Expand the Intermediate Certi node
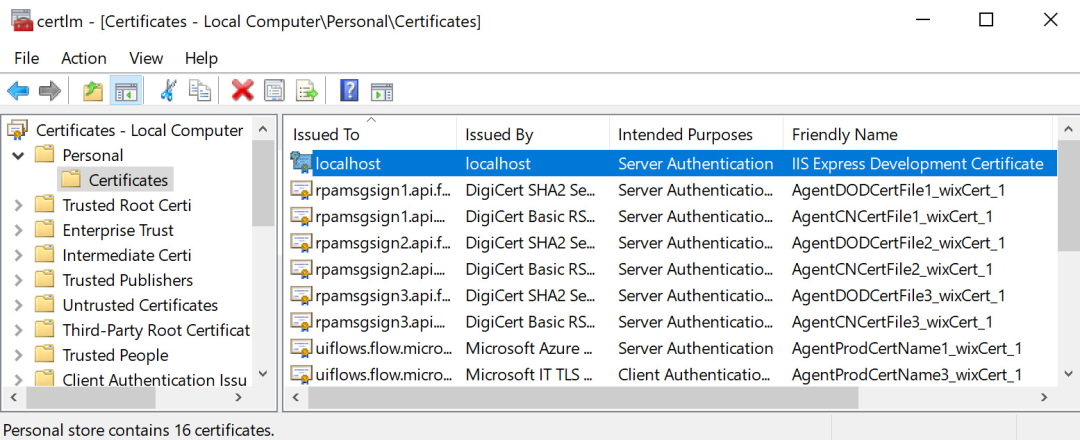The image size is (1080, 440). 18,255
